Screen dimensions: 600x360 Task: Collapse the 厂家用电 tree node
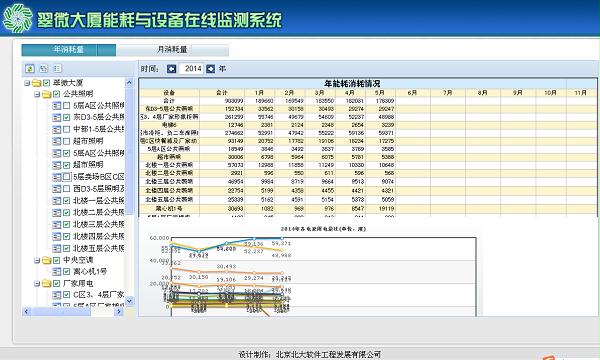tap(37, 283)
